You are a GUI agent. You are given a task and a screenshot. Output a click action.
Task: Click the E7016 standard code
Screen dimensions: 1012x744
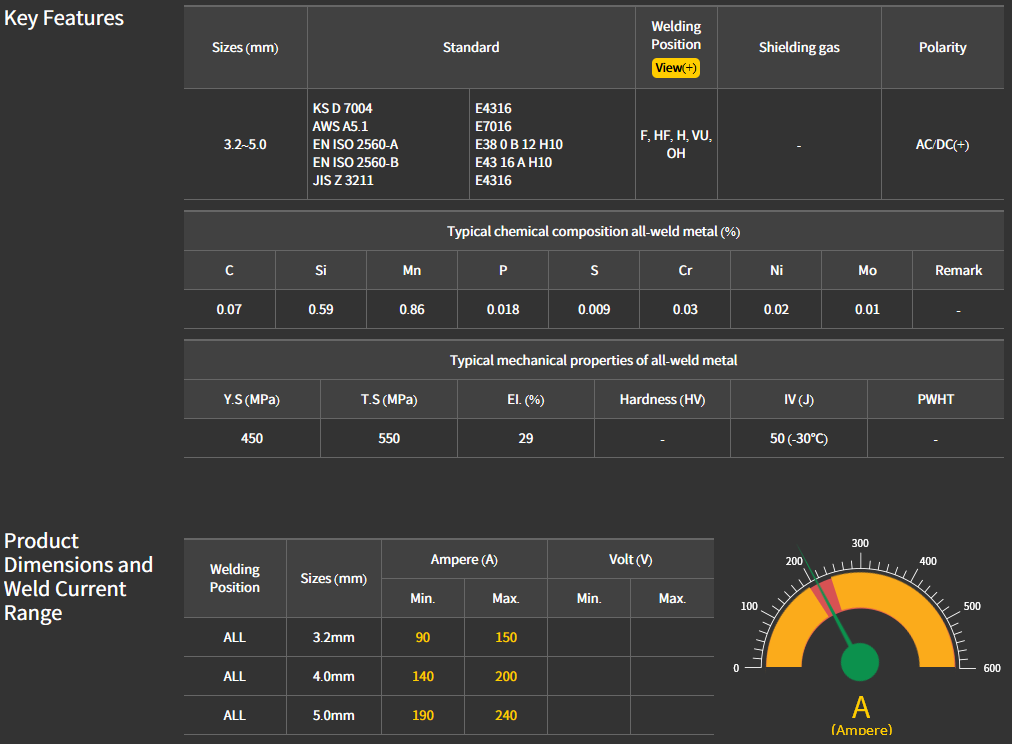494,126
